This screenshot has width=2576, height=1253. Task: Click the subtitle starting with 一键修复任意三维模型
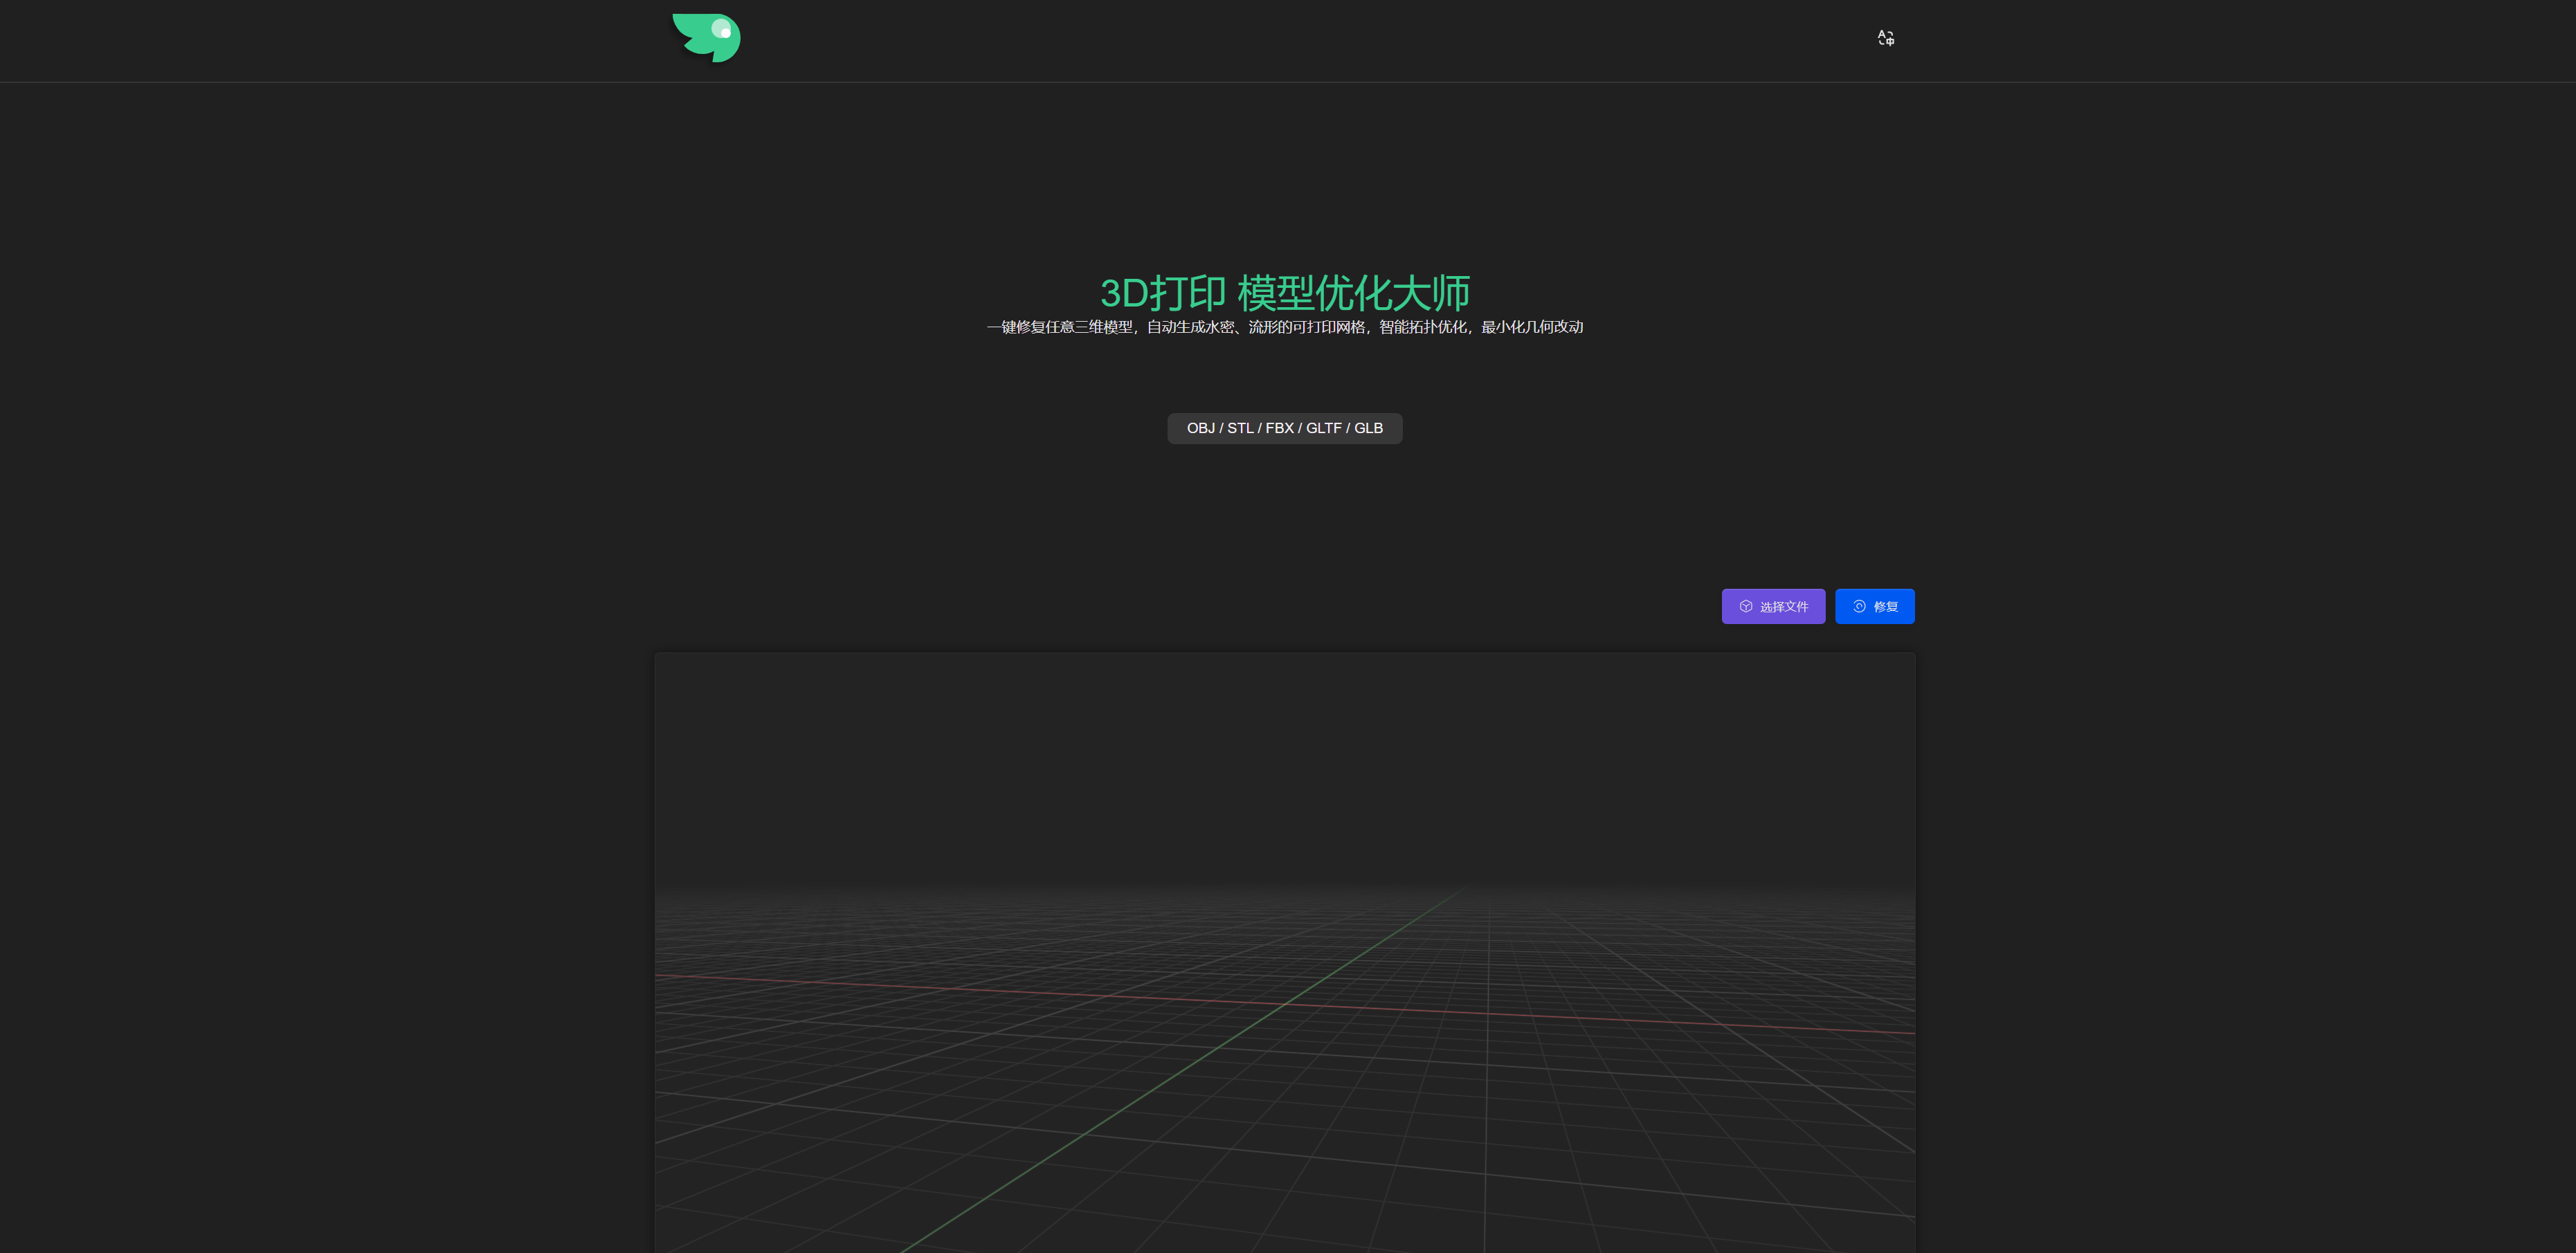[x=1284, y=327]
